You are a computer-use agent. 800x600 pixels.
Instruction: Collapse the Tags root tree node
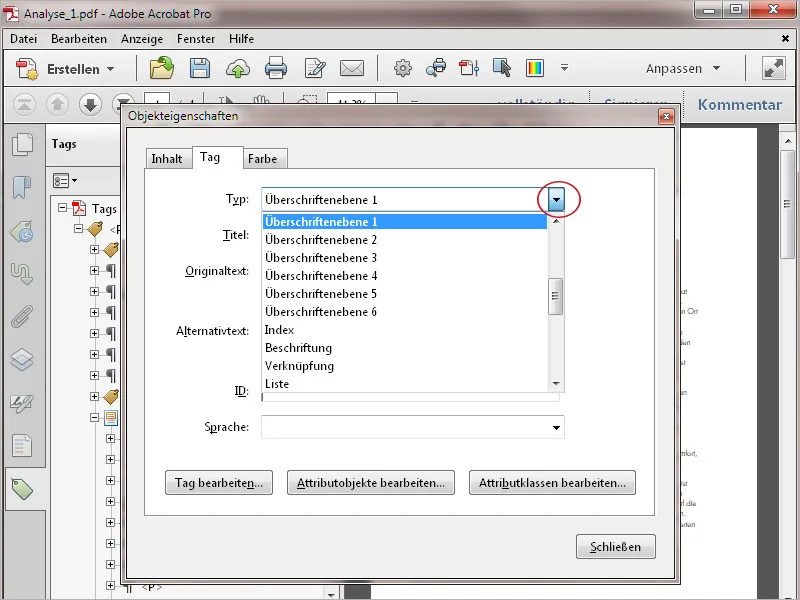coord(62,208)
